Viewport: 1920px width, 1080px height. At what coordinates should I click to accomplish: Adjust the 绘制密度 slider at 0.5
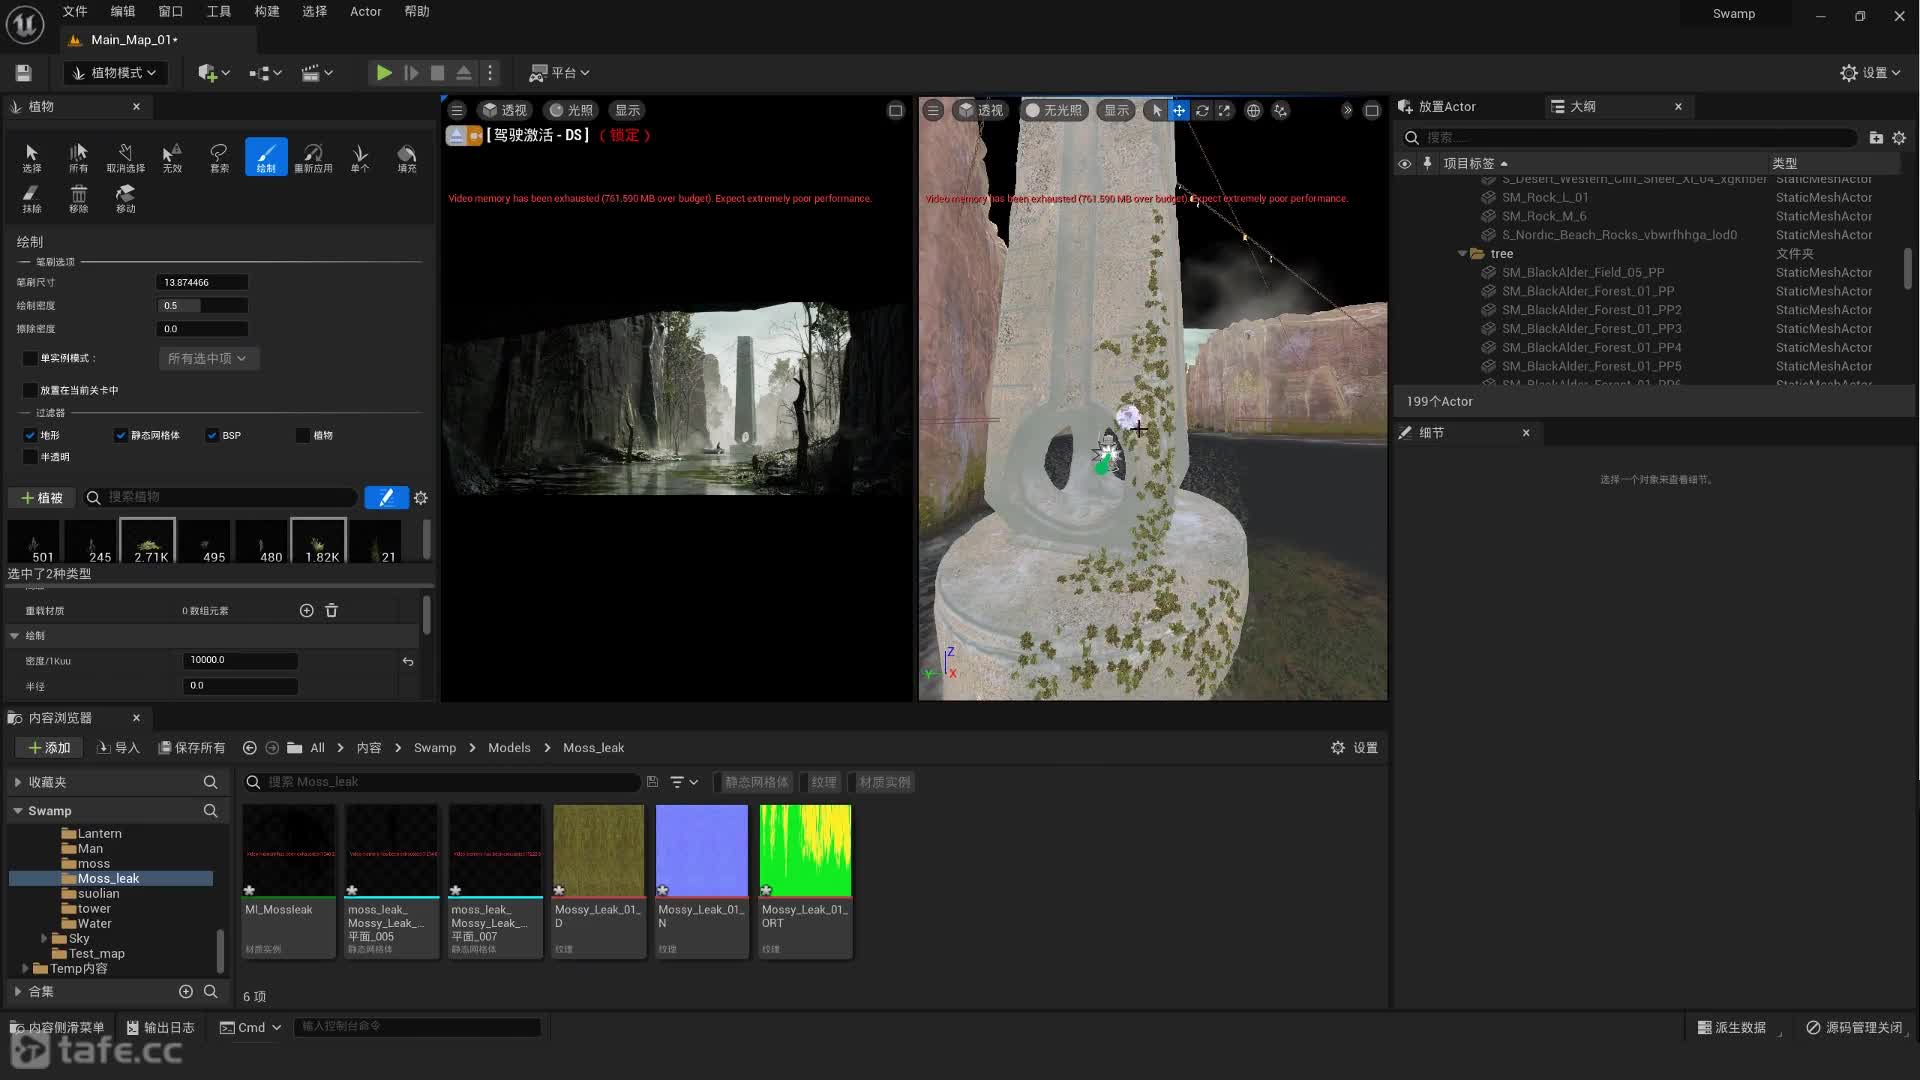tap(202, 306)
